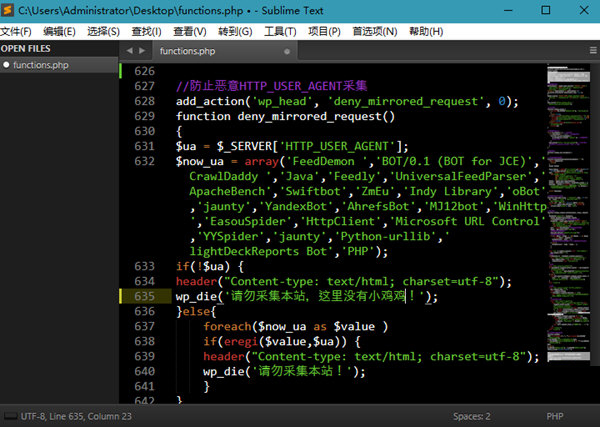This screenshot has height=427, width=600.
Task: Click header call on line 634
Action: (344, 282)
